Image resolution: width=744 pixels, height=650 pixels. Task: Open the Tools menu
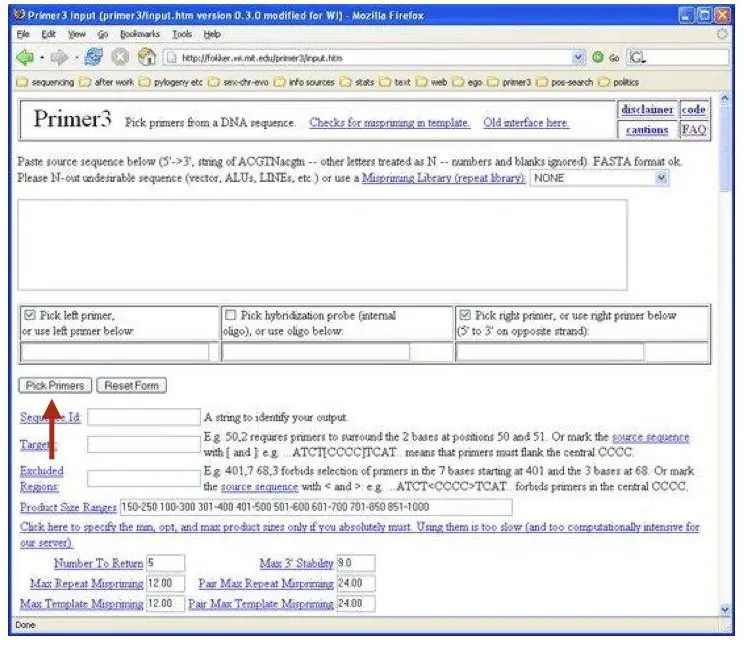pyautogui.click(x=182, y=34)
